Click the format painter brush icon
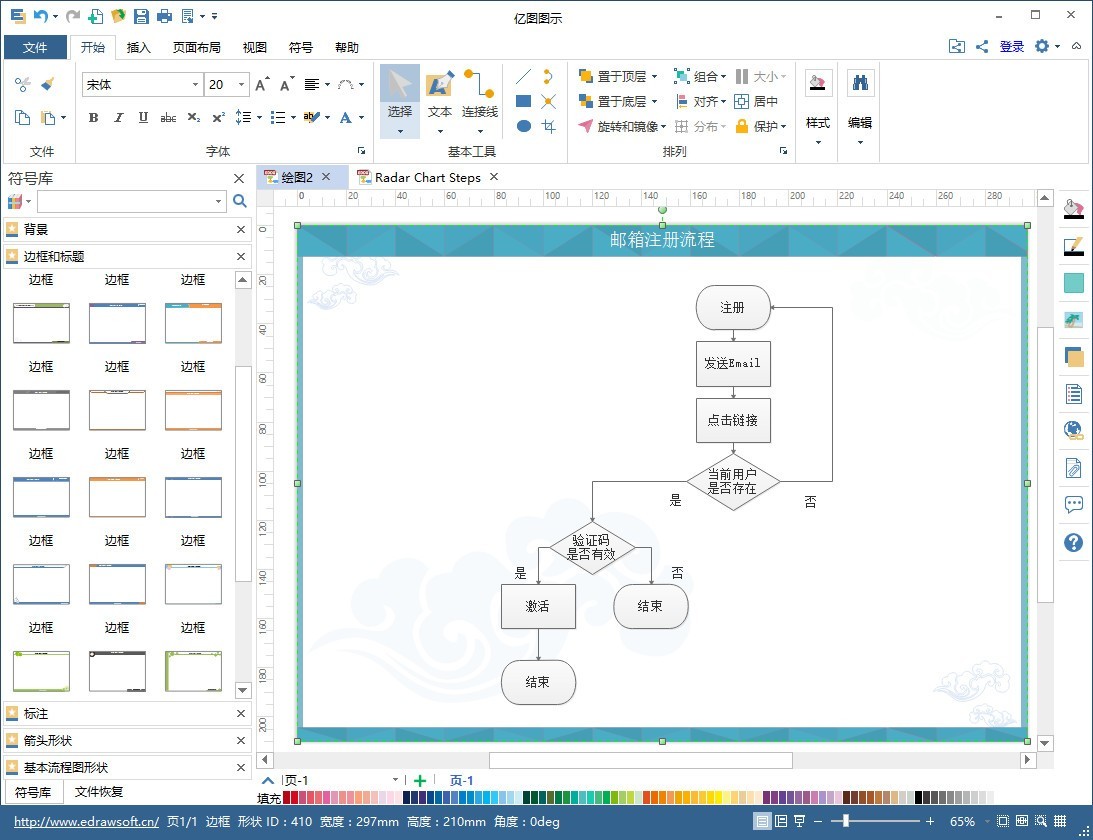This screenshot has width=1093, height=840. [x=47, y=84]
